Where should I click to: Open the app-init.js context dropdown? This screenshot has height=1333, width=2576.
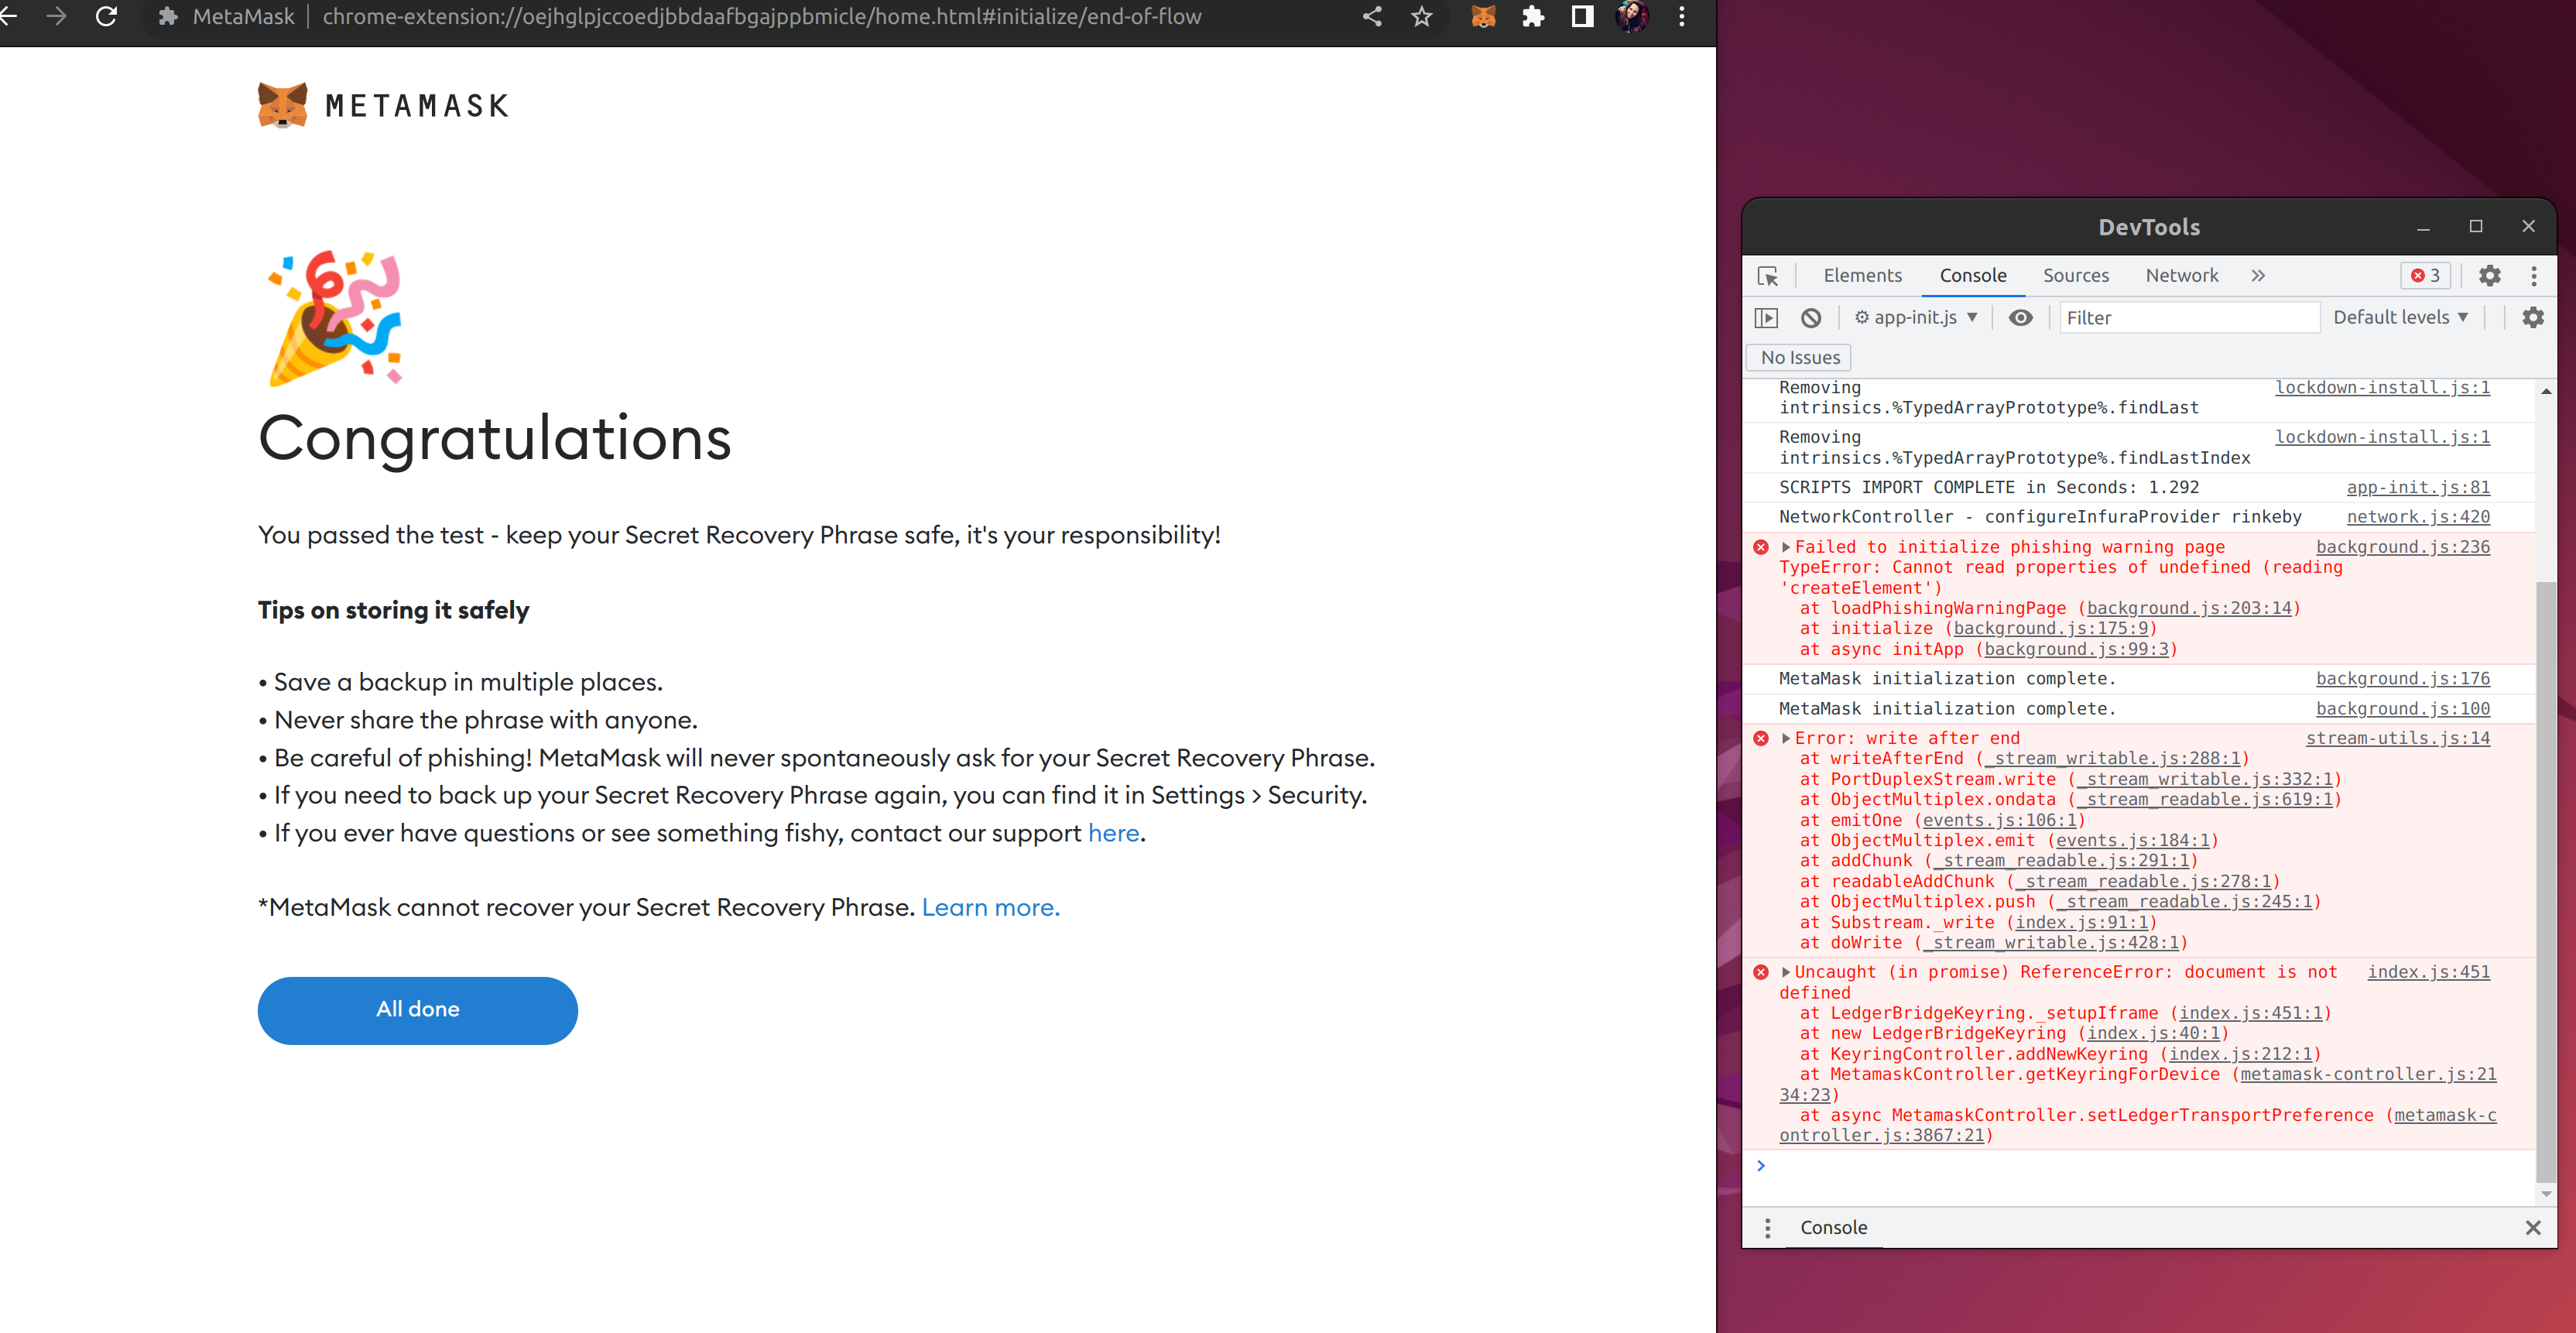tap(1916, 317)
